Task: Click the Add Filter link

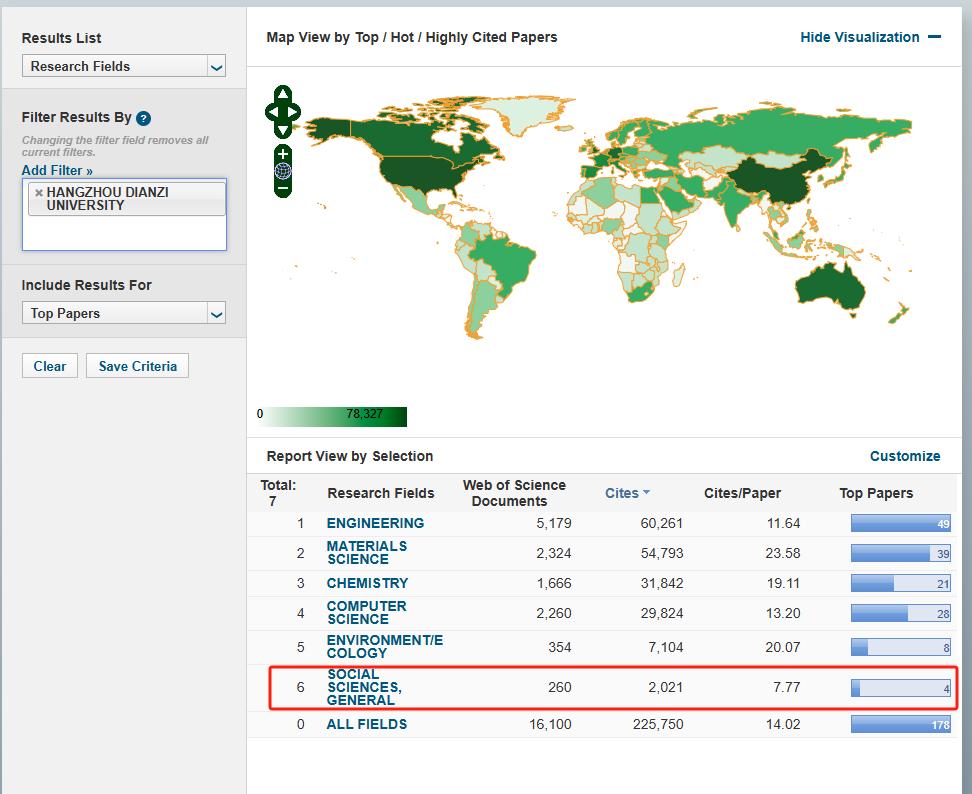Action: [57, 171]
